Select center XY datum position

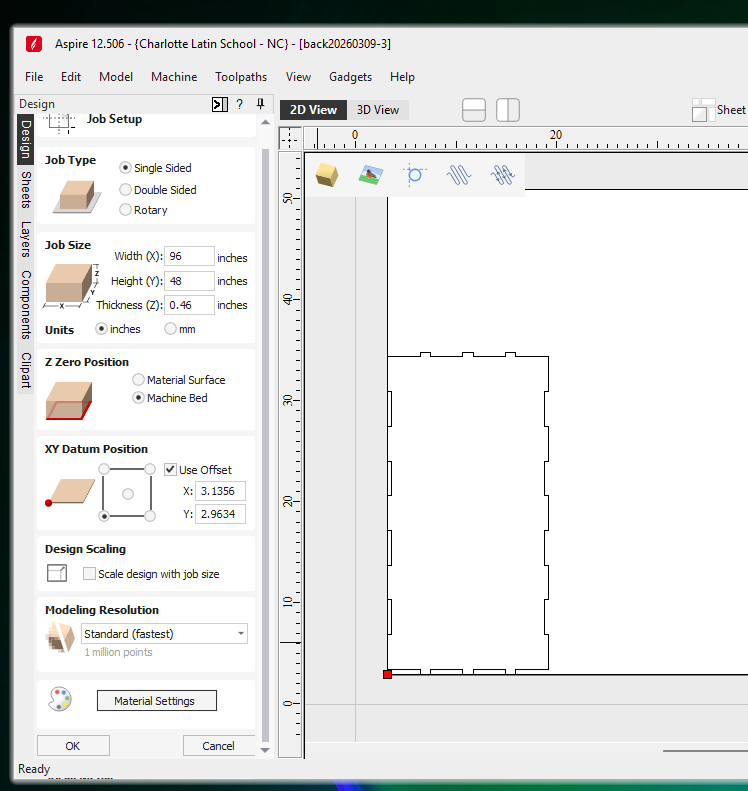click(128, 494)
